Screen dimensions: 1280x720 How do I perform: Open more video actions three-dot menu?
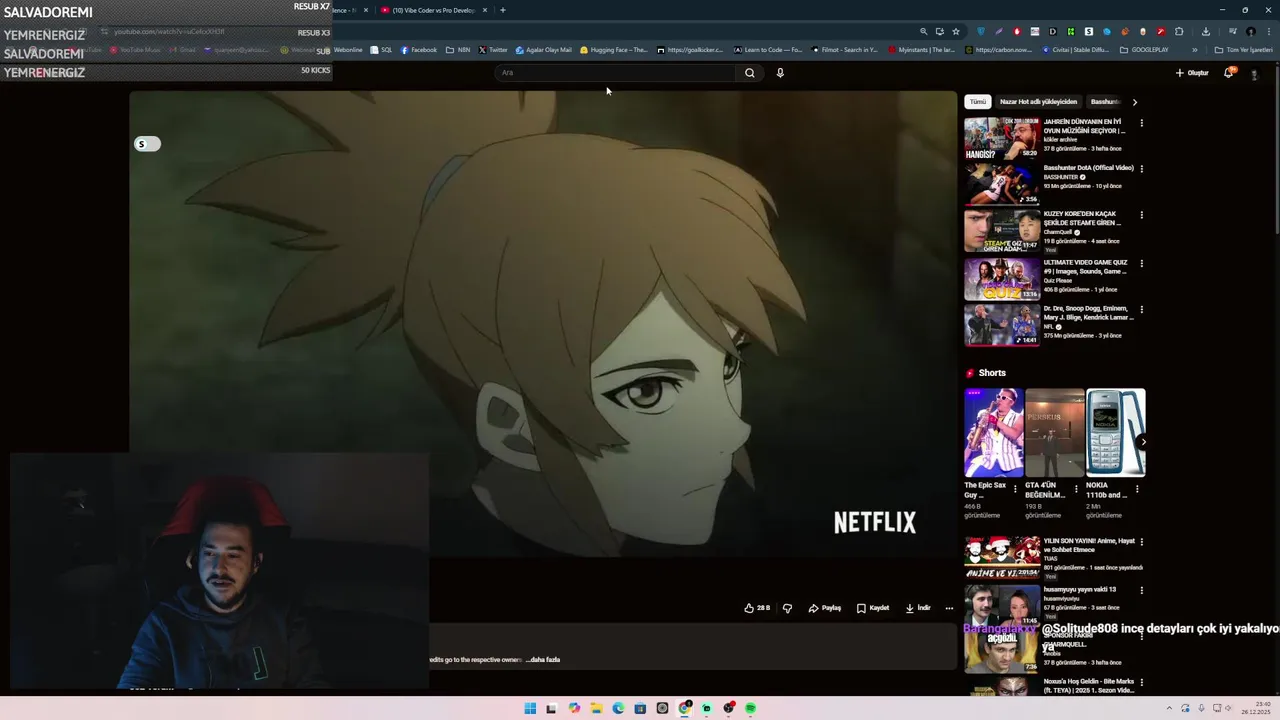(x=949, y=608)
